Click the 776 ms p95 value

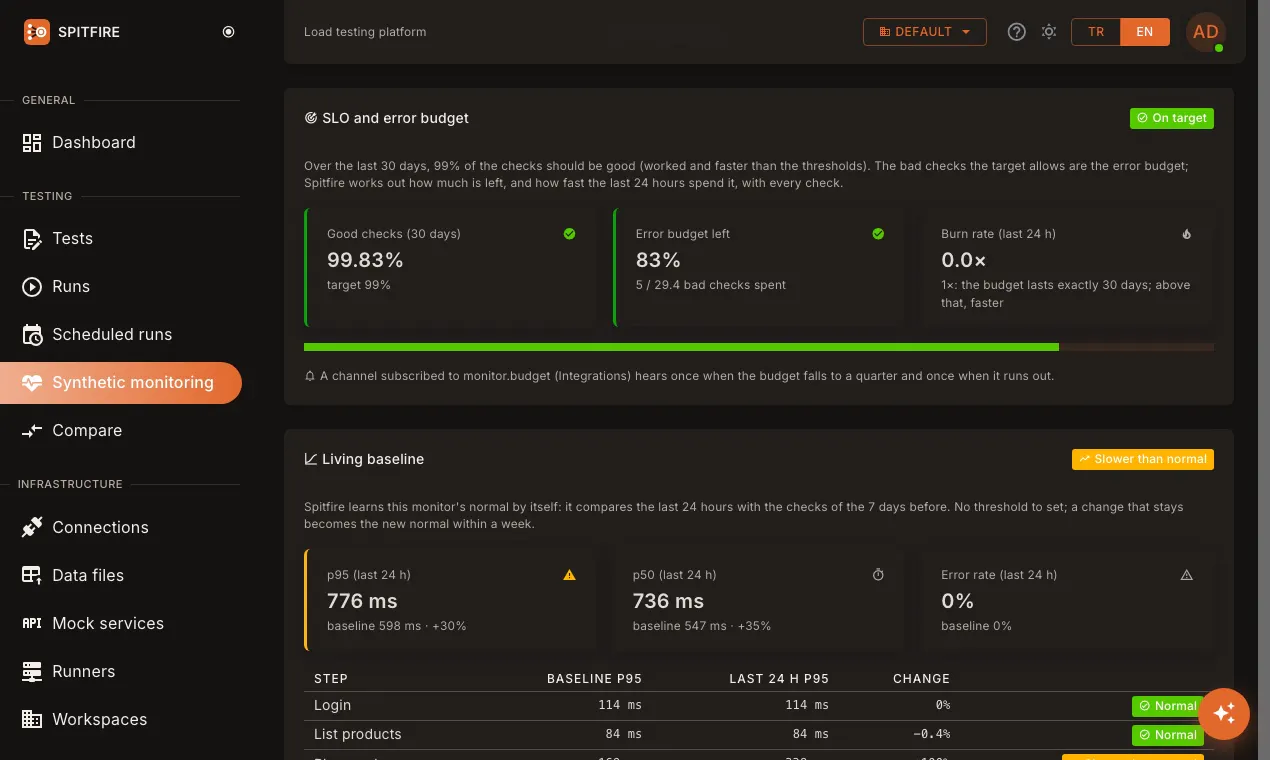362,601
